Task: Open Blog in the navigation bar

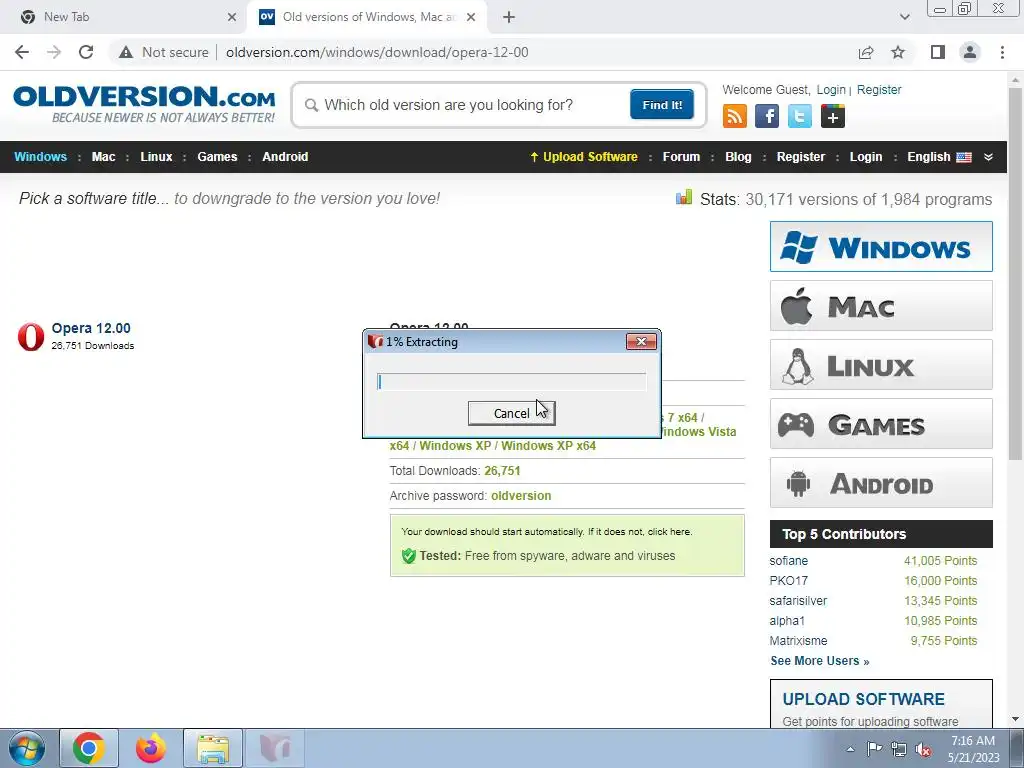Action: (x=738, y=157)
